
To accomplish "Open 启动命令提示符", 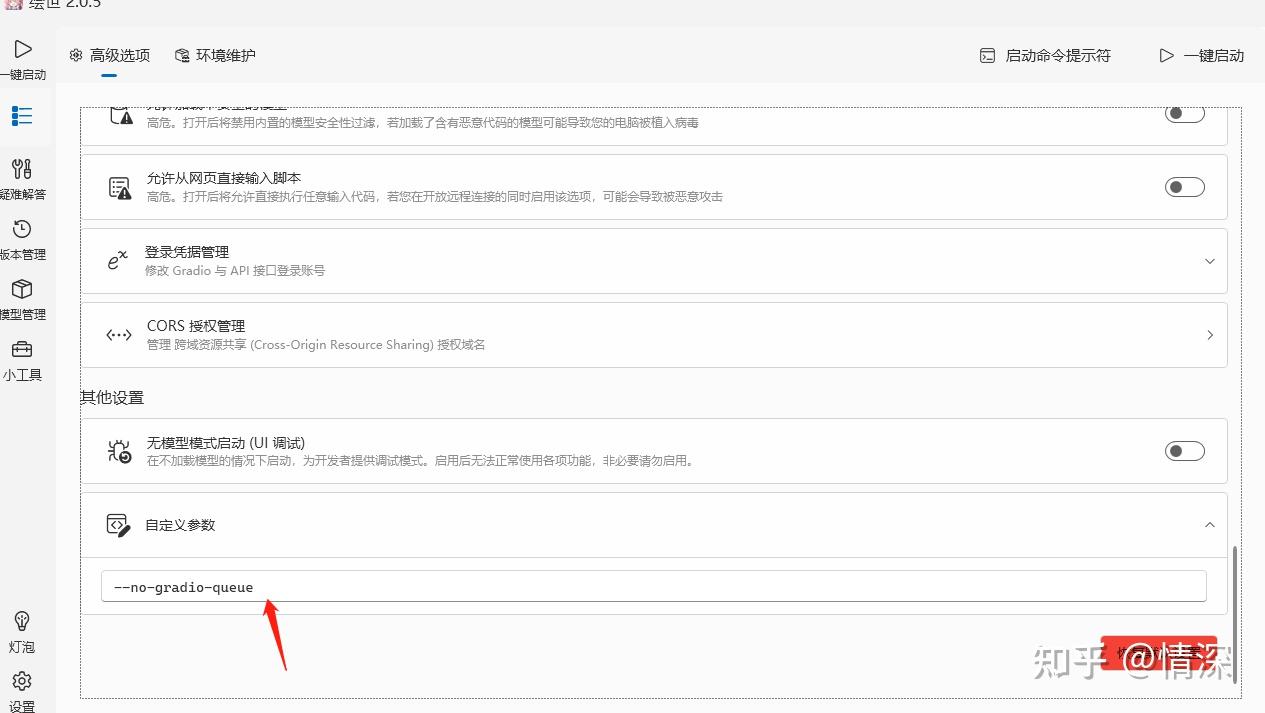I will pyautogui.click(x=1043, y=56).
